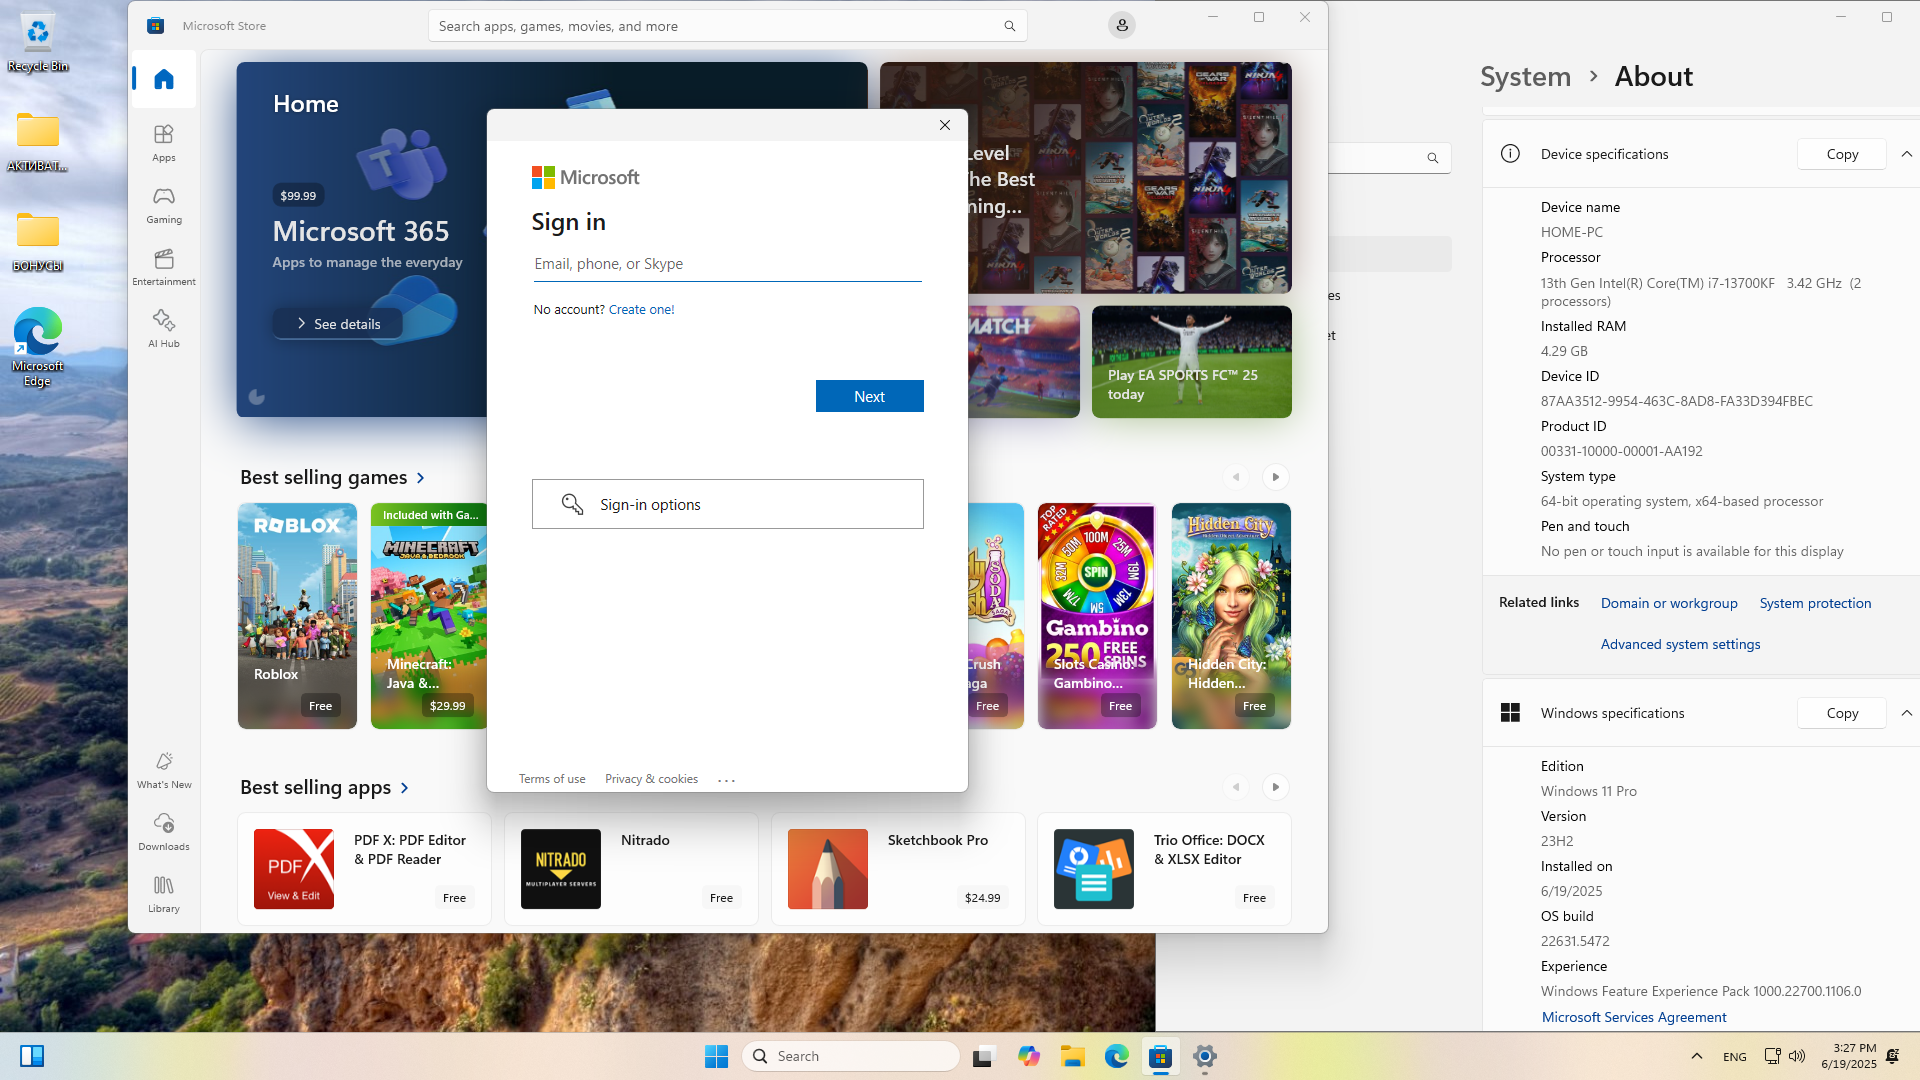Viewport: 1920px width, 1080px height.
Task: Open System protection link
Action: [1815, 603]
